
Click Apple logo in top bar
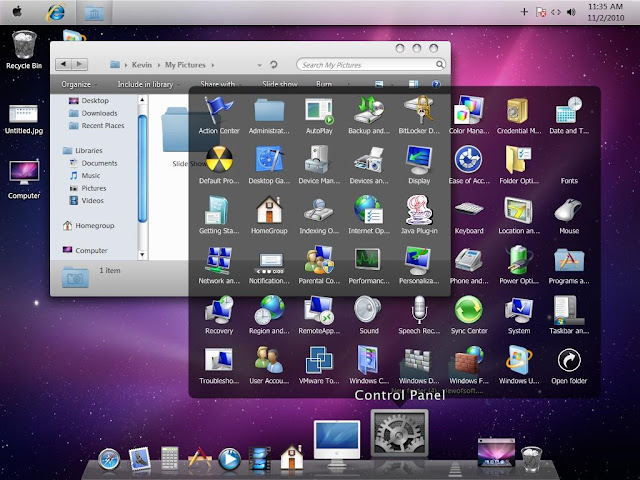click(17, 11)
